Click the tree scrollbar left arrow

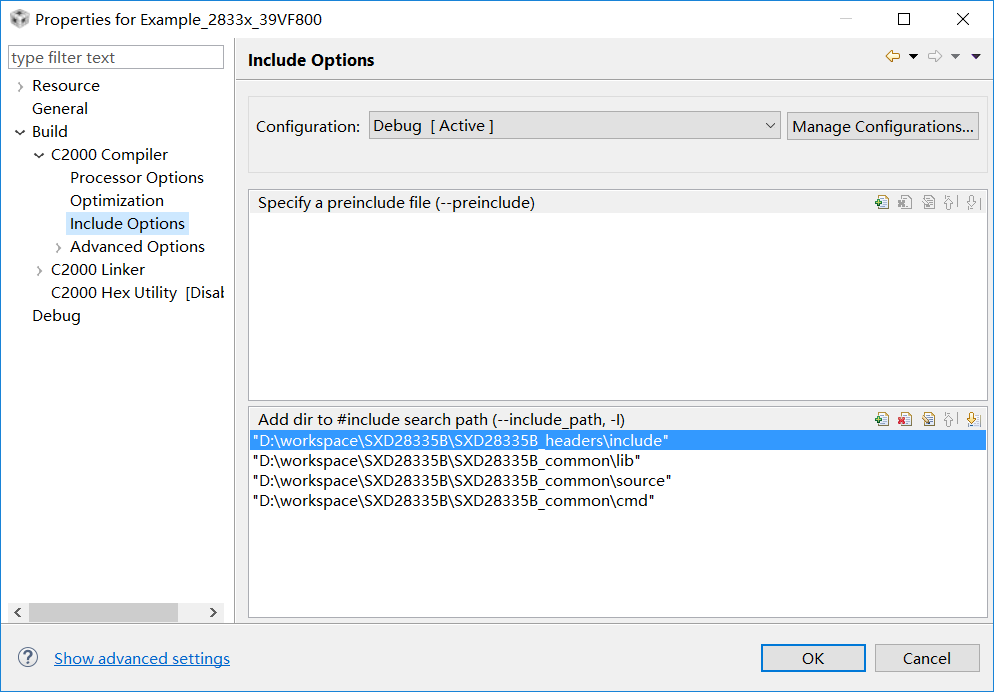(18, 612)
